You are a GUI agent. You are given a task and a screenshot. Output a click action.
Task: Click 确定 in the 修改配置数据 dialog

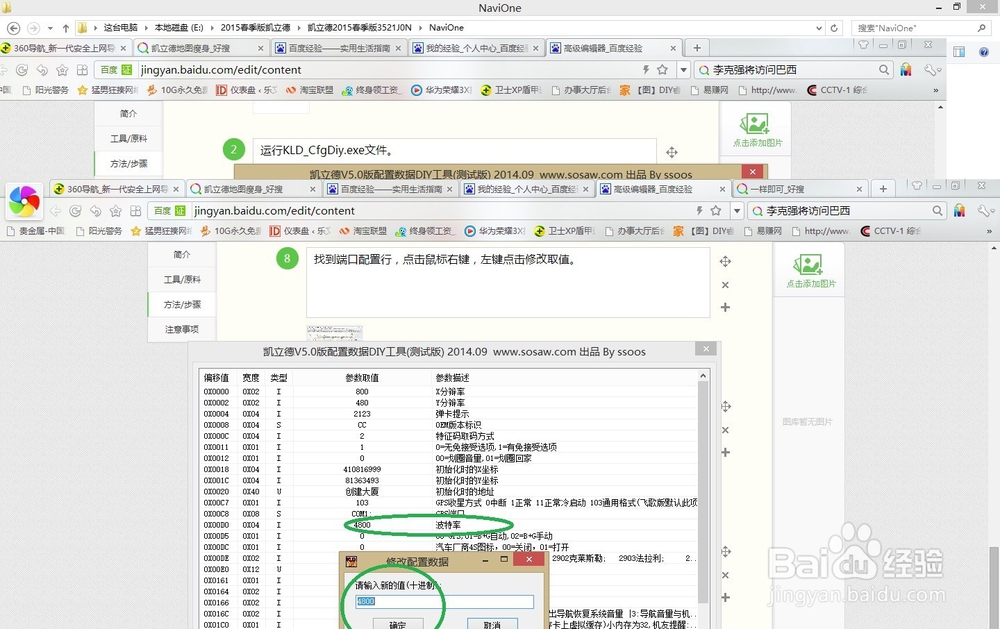pyautogui.click(x=397, y=625)
